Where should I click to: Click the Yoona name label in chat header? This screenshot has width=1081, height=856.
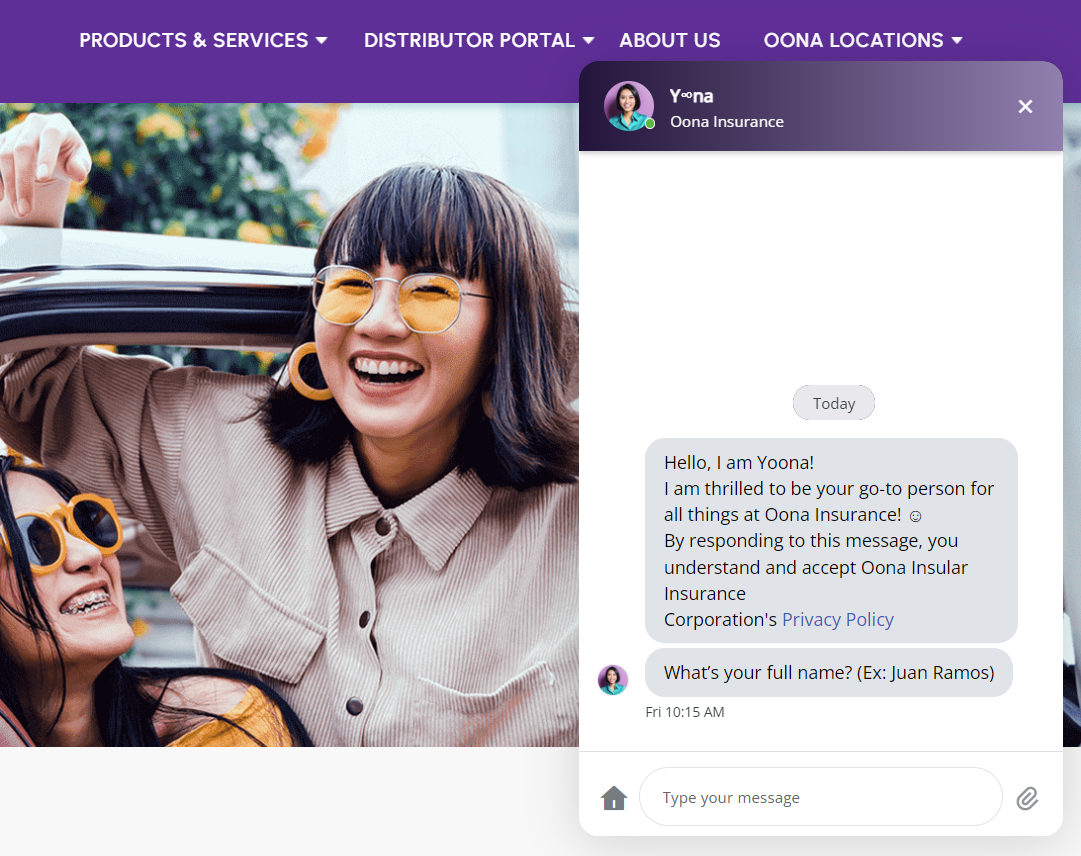point(690,96)
